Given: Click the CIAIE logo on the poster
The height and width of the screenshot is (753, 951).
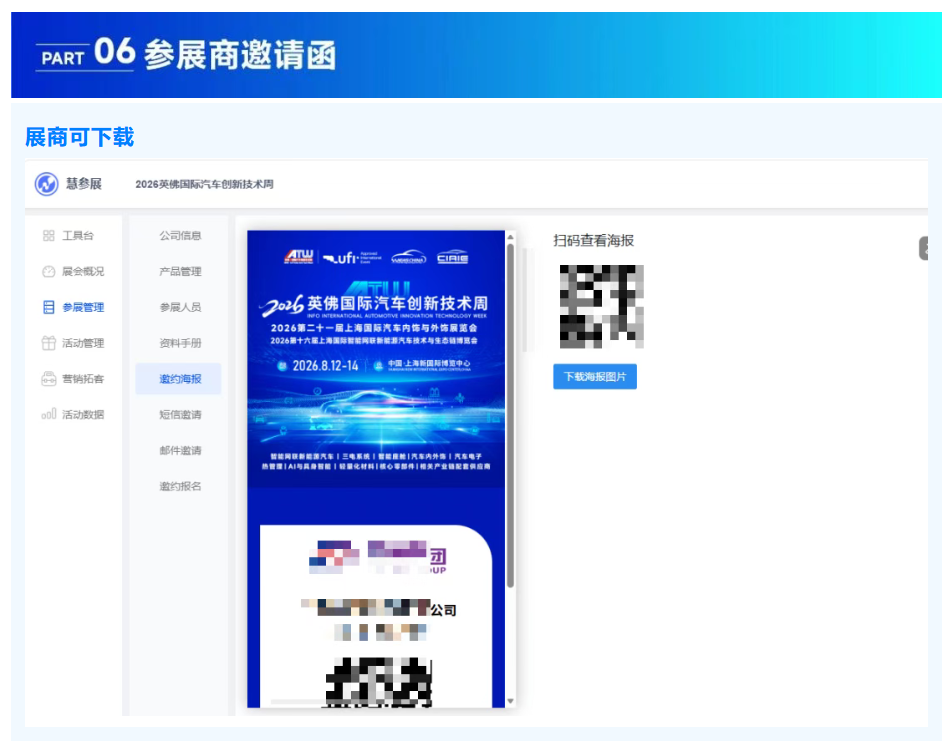Looking at the screenshot, I should pos(452,257).
